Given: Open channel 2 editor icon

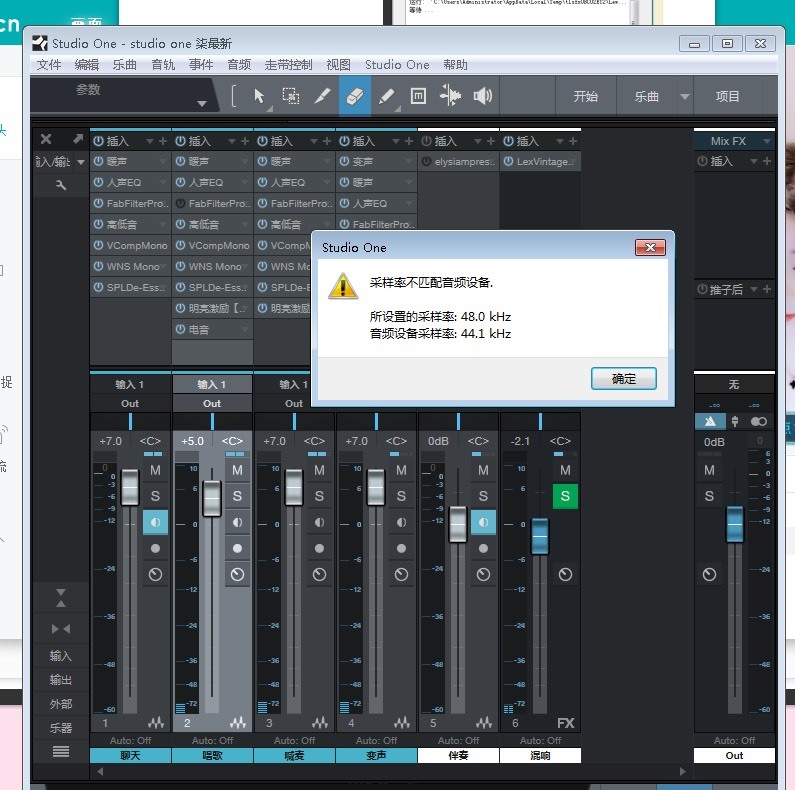Looking at the screenshot, I should [x=238, y=723].
